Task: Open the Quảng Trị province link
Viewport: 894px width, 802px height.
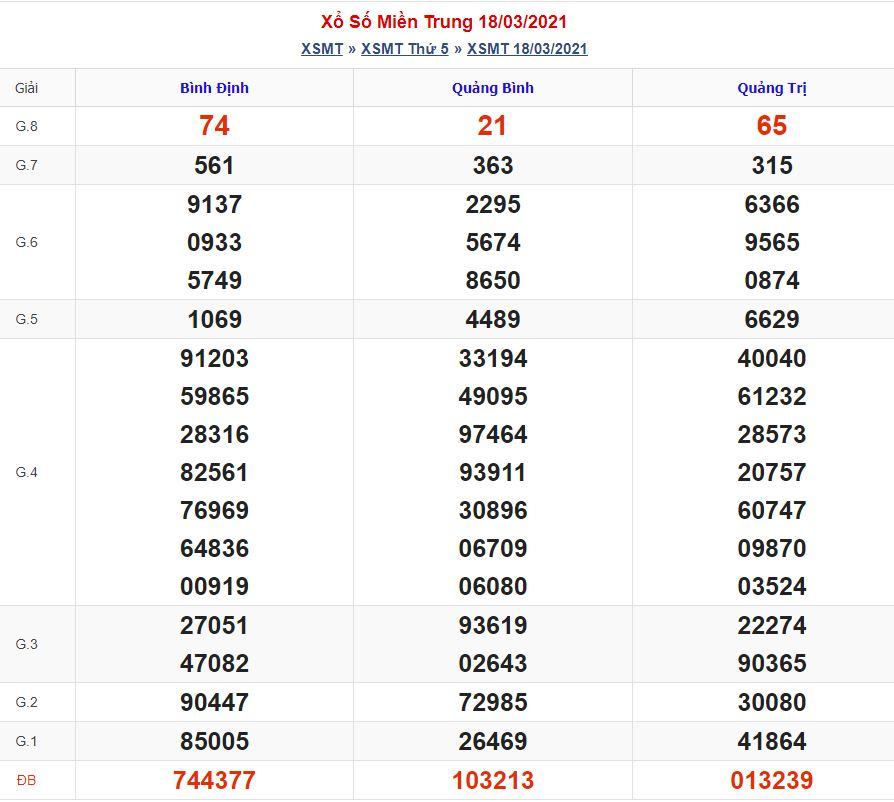Action: 771,88
